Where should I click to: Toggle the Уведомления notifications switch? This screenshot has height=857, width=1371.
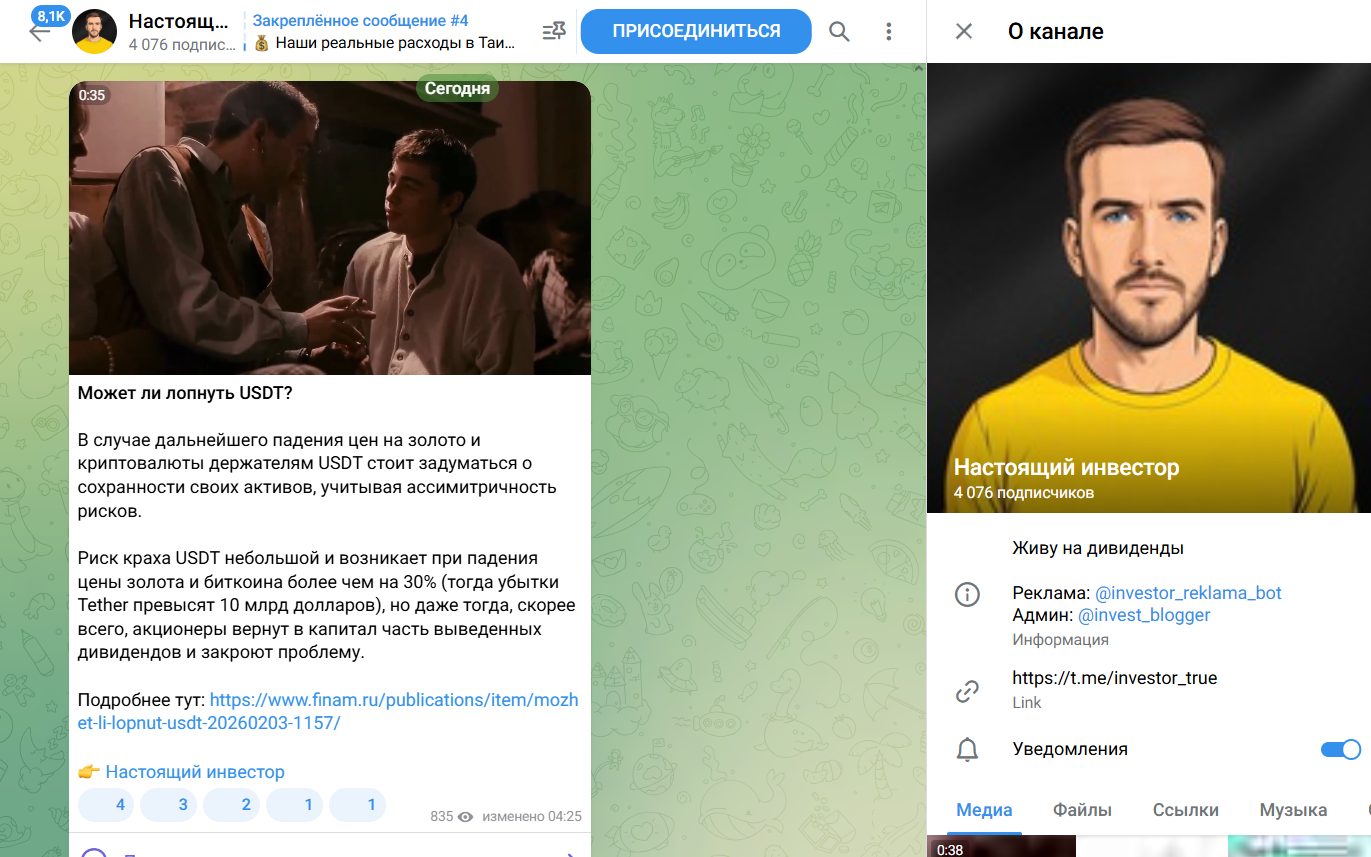click(x=1340, y=750)
